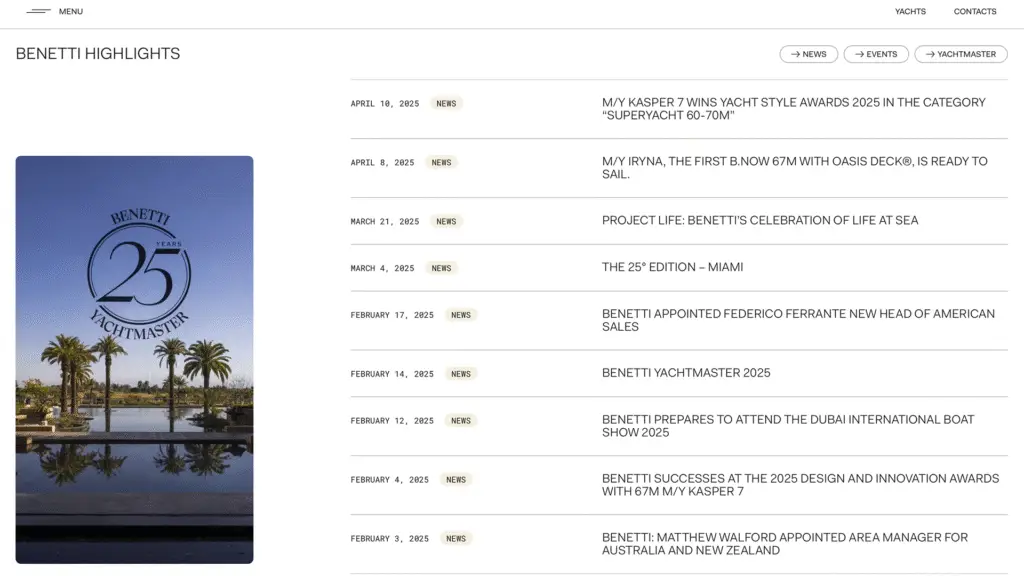Open M/Y Iryna B.Now 67M article
The height and width of the screenshot is (576, 1024).
pyautogui.click(x=795, y=168)
